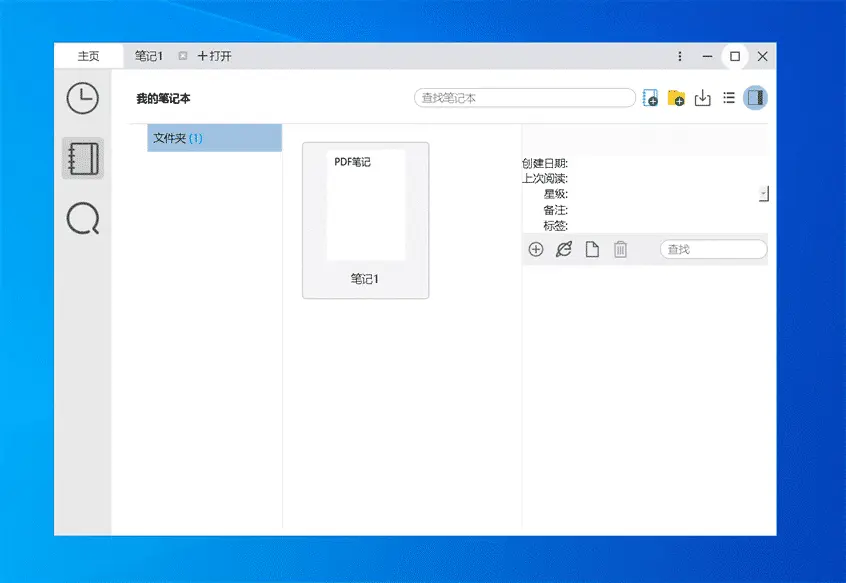Close the 笔记1 tab
The image size is (846, 583).
coord(183,56)
